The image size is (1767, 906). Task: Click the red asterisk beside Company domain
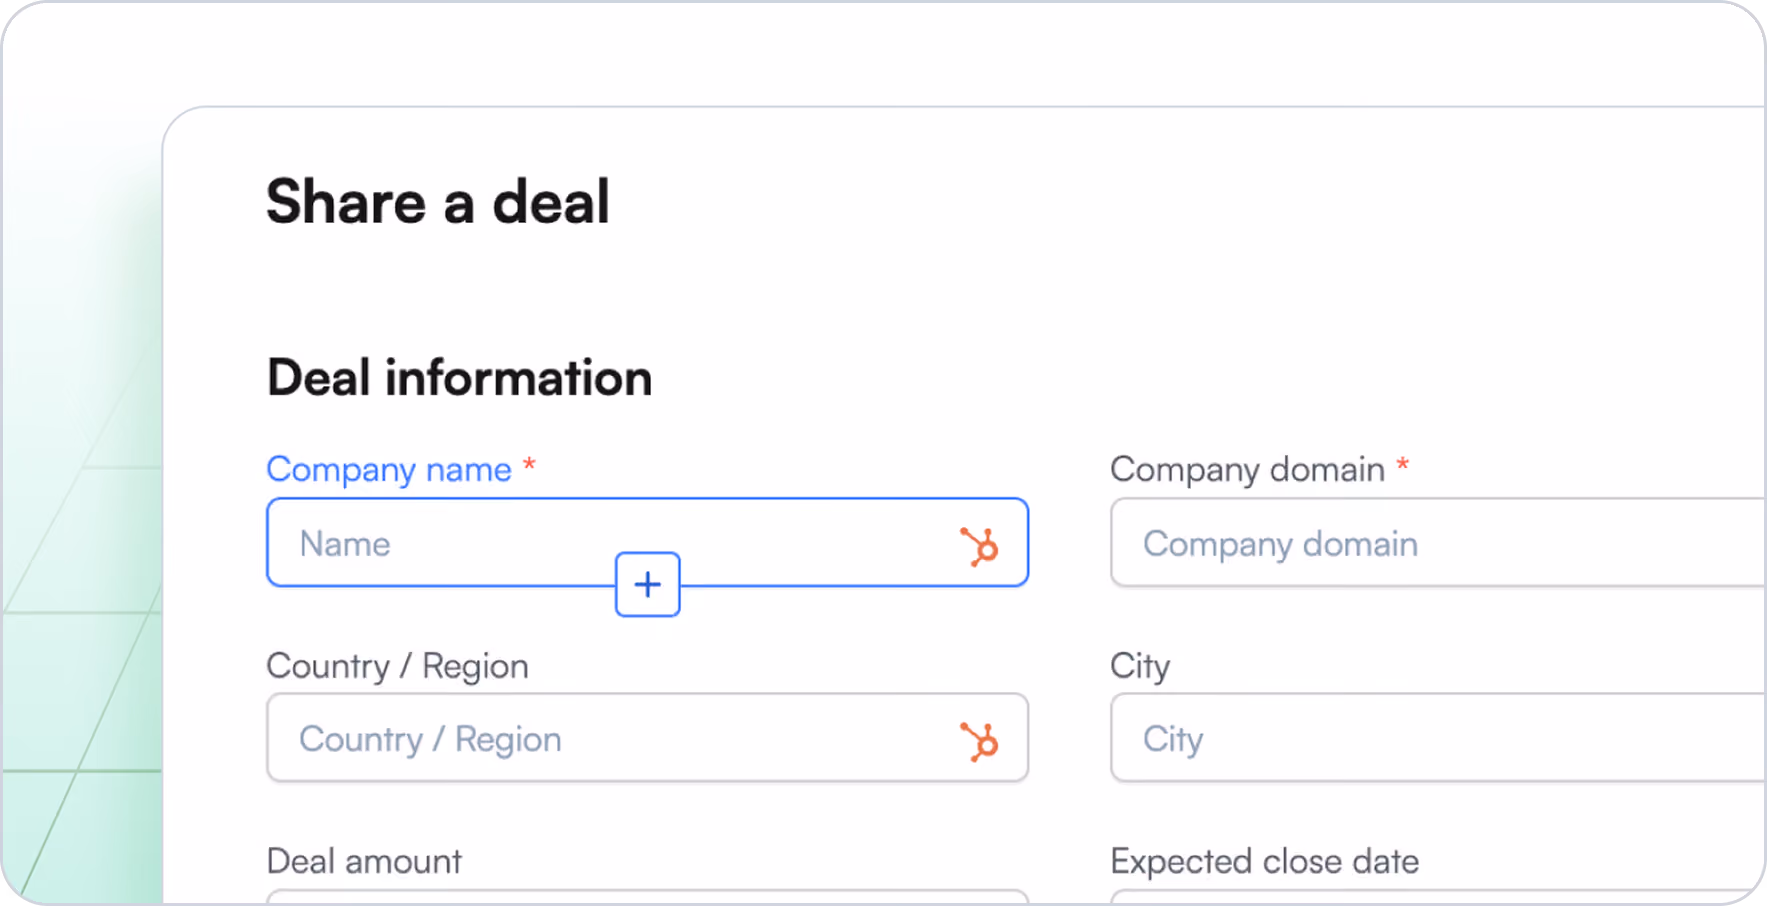[1403, 465]
